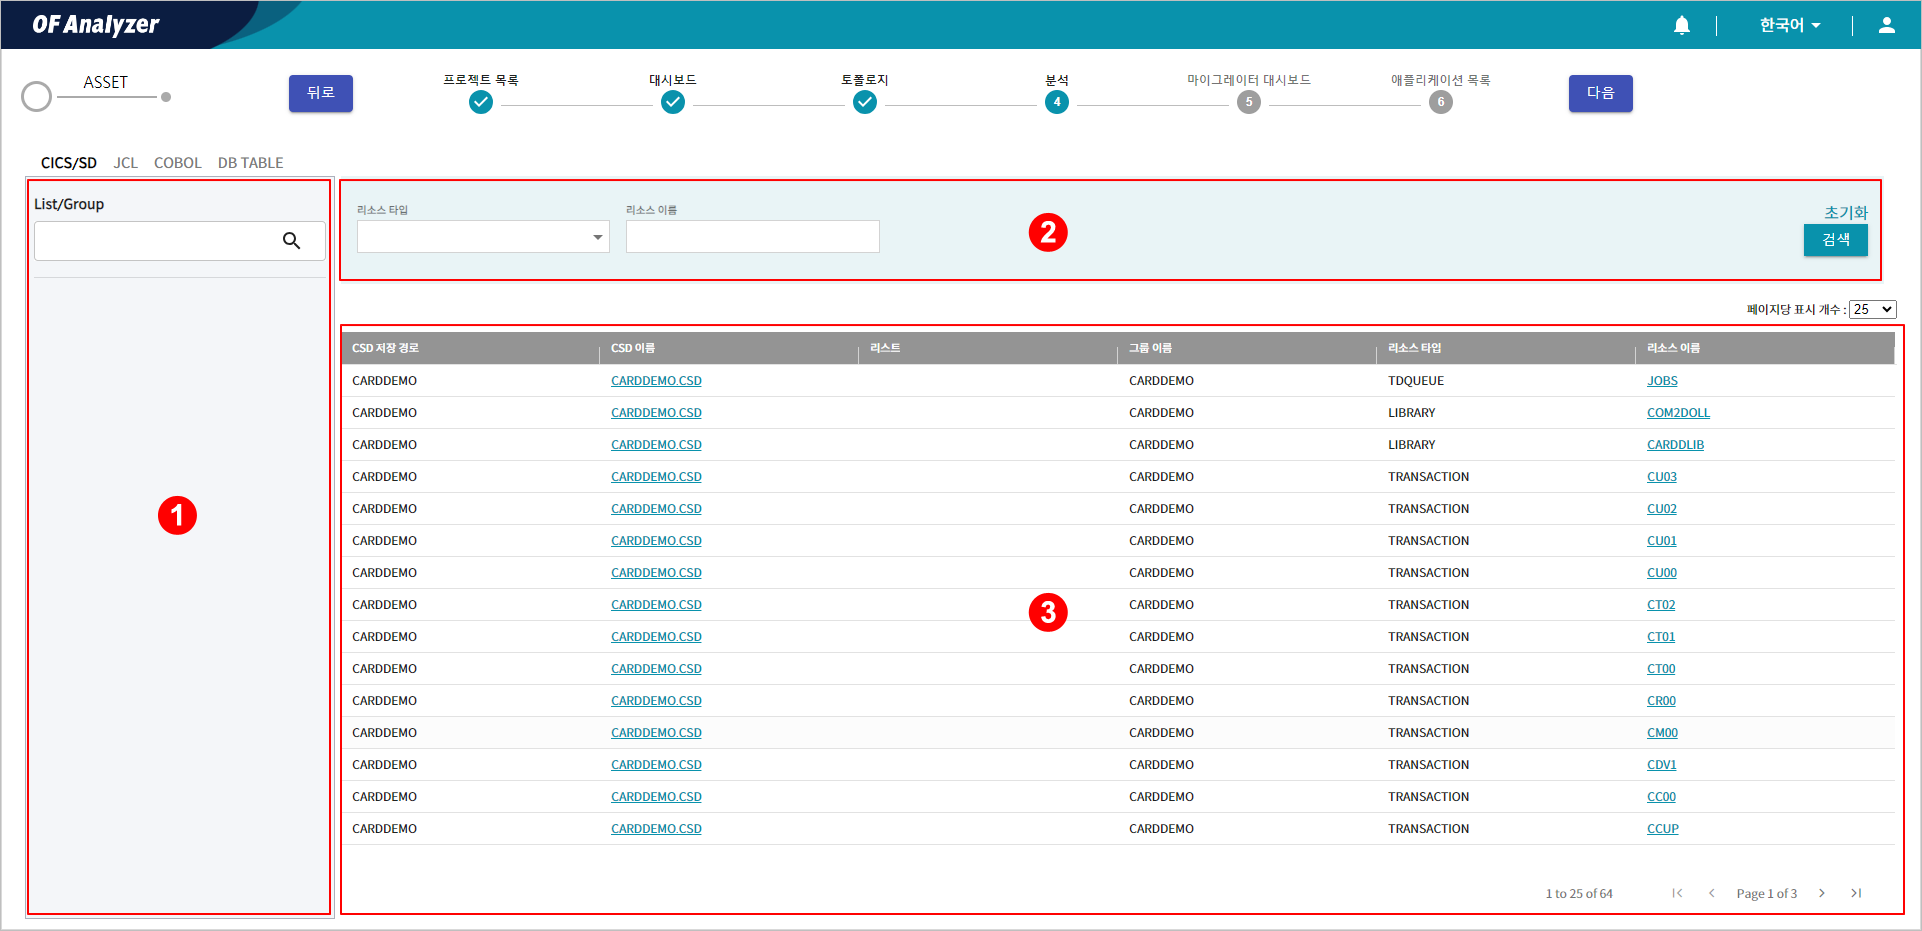Open the notification bell
This screenshot has width=1922, height=931.
point(1682,25)
